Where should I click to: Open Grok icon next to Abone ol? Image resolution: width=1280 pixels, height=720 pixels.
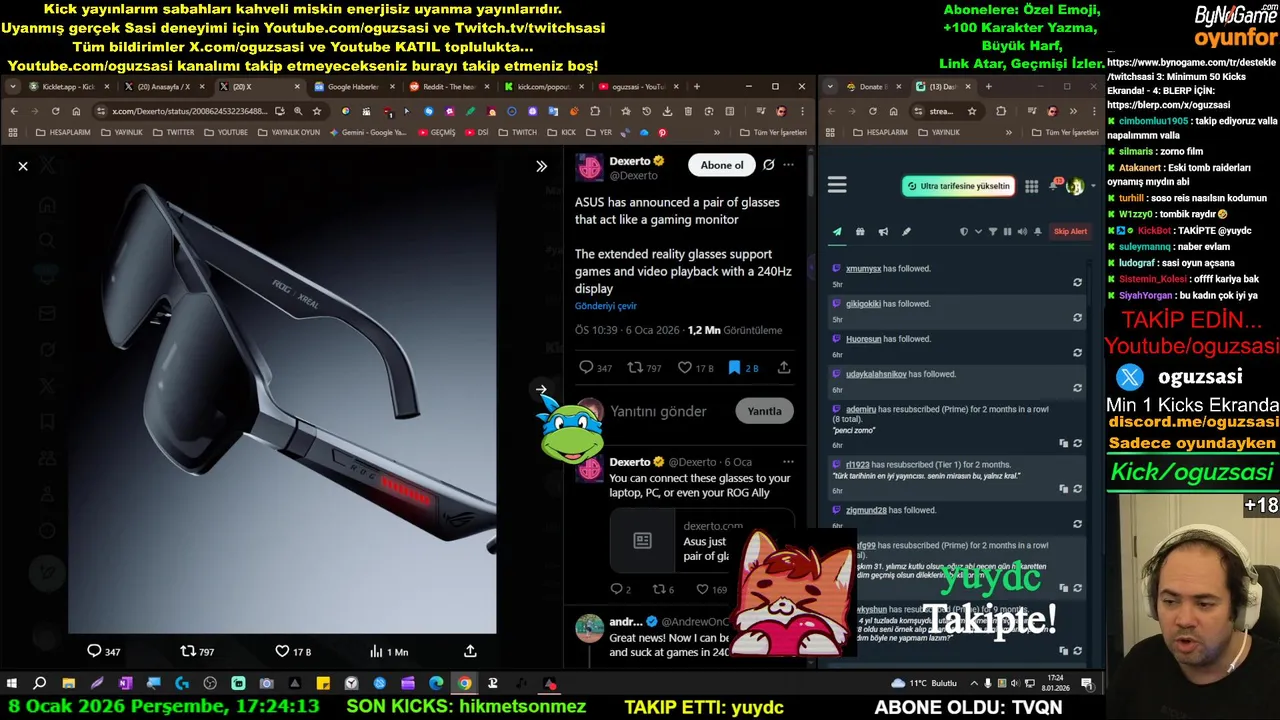769,165
